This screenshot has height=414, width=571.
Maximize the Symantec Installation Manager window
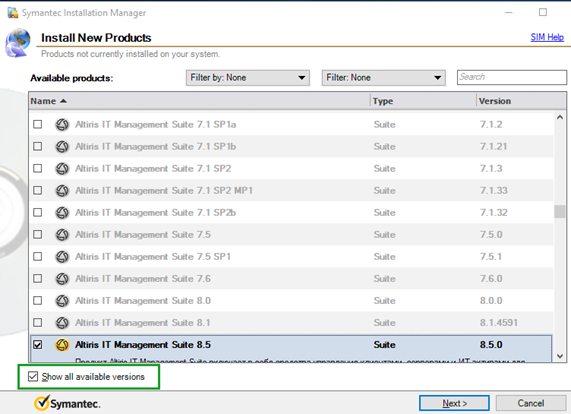(x=543, y=12)
